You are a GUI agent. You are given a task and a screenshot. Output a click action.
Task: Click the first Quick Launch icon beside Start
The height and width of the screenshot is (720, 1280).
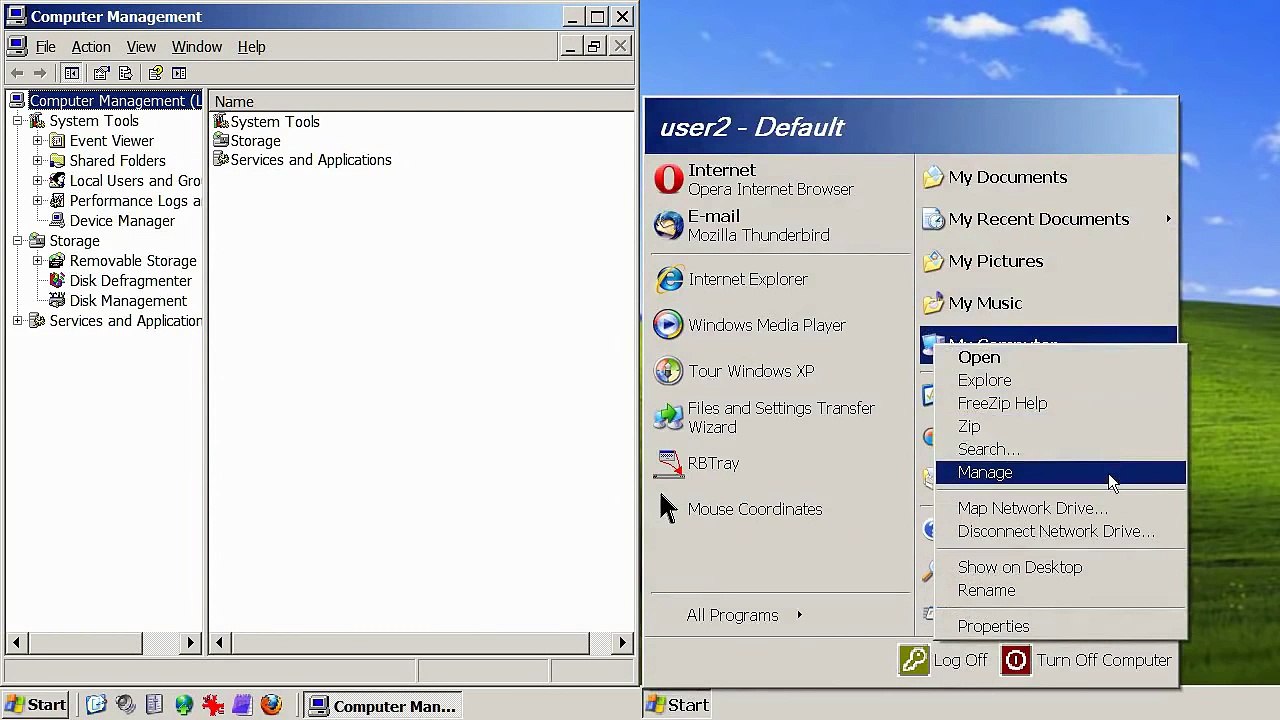tap(96, 705)
